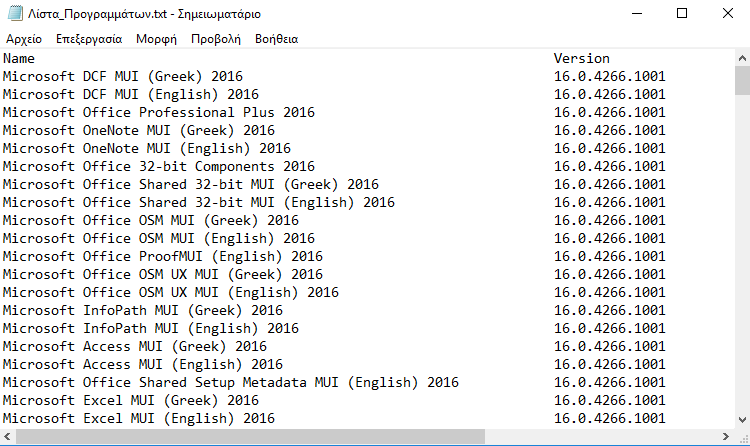Click the vertical scrollbar up arrow
The width and height of the screenshot is (750, 446).
tap(742, 58)
